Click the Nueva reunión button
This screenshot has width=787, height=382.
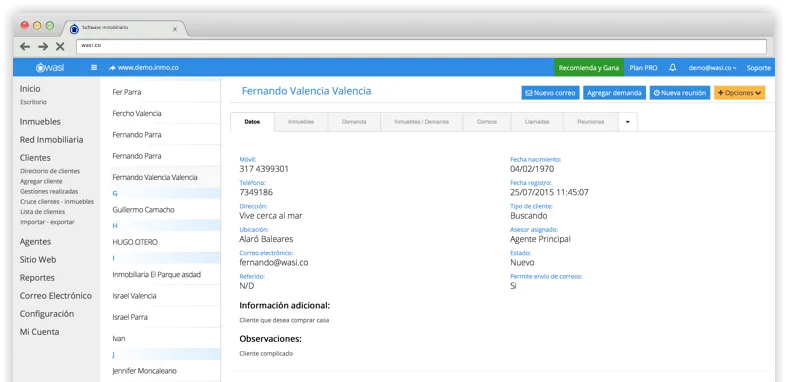pos(680,93)
